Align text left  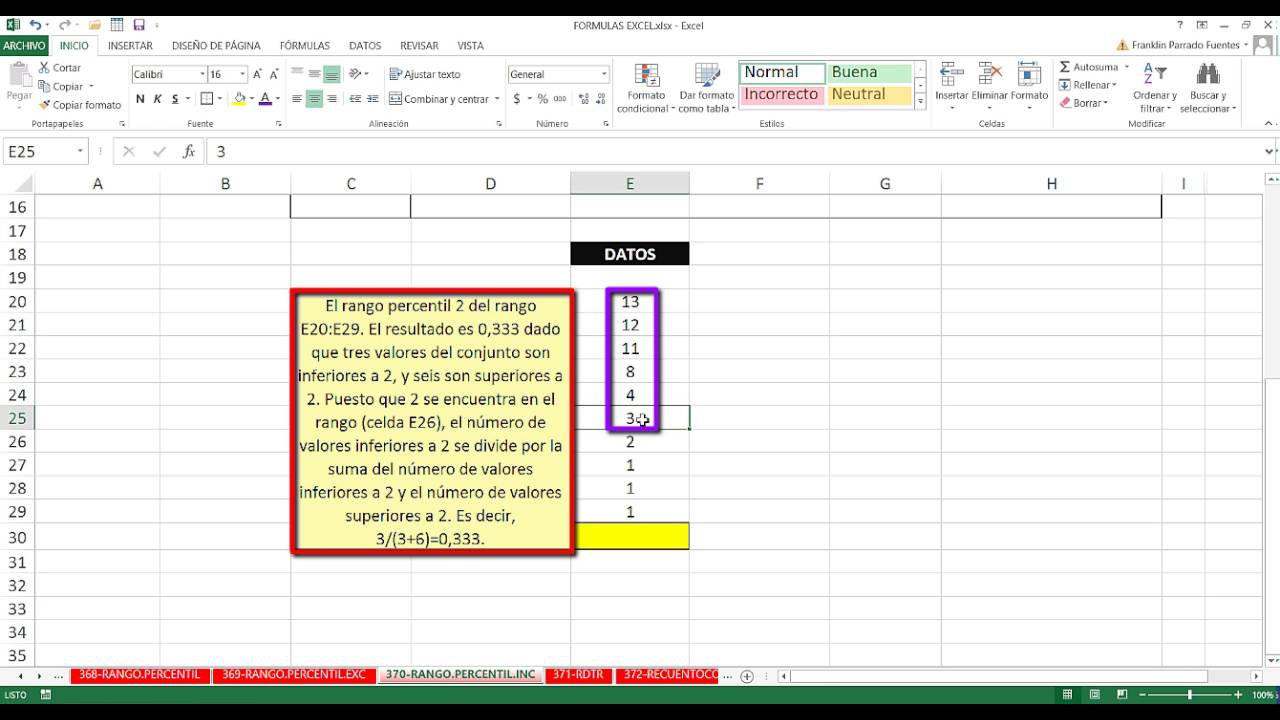point(297,99)
